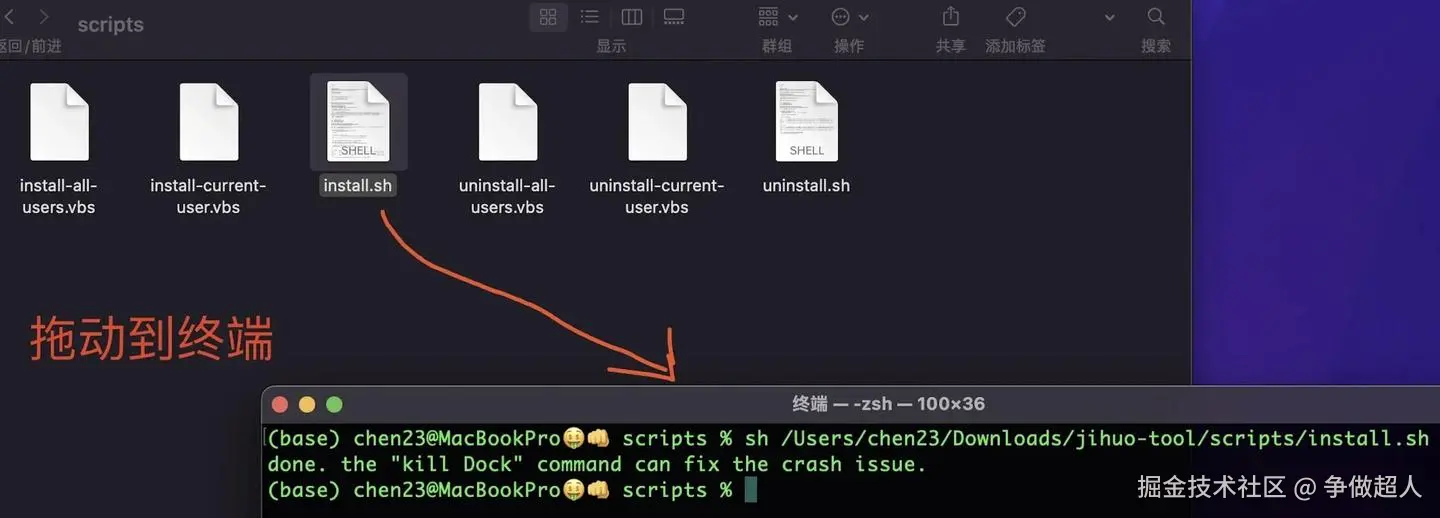Click the Add Tags icon
Viewport: 1440px width, 518px height.
coord(1015,17)
